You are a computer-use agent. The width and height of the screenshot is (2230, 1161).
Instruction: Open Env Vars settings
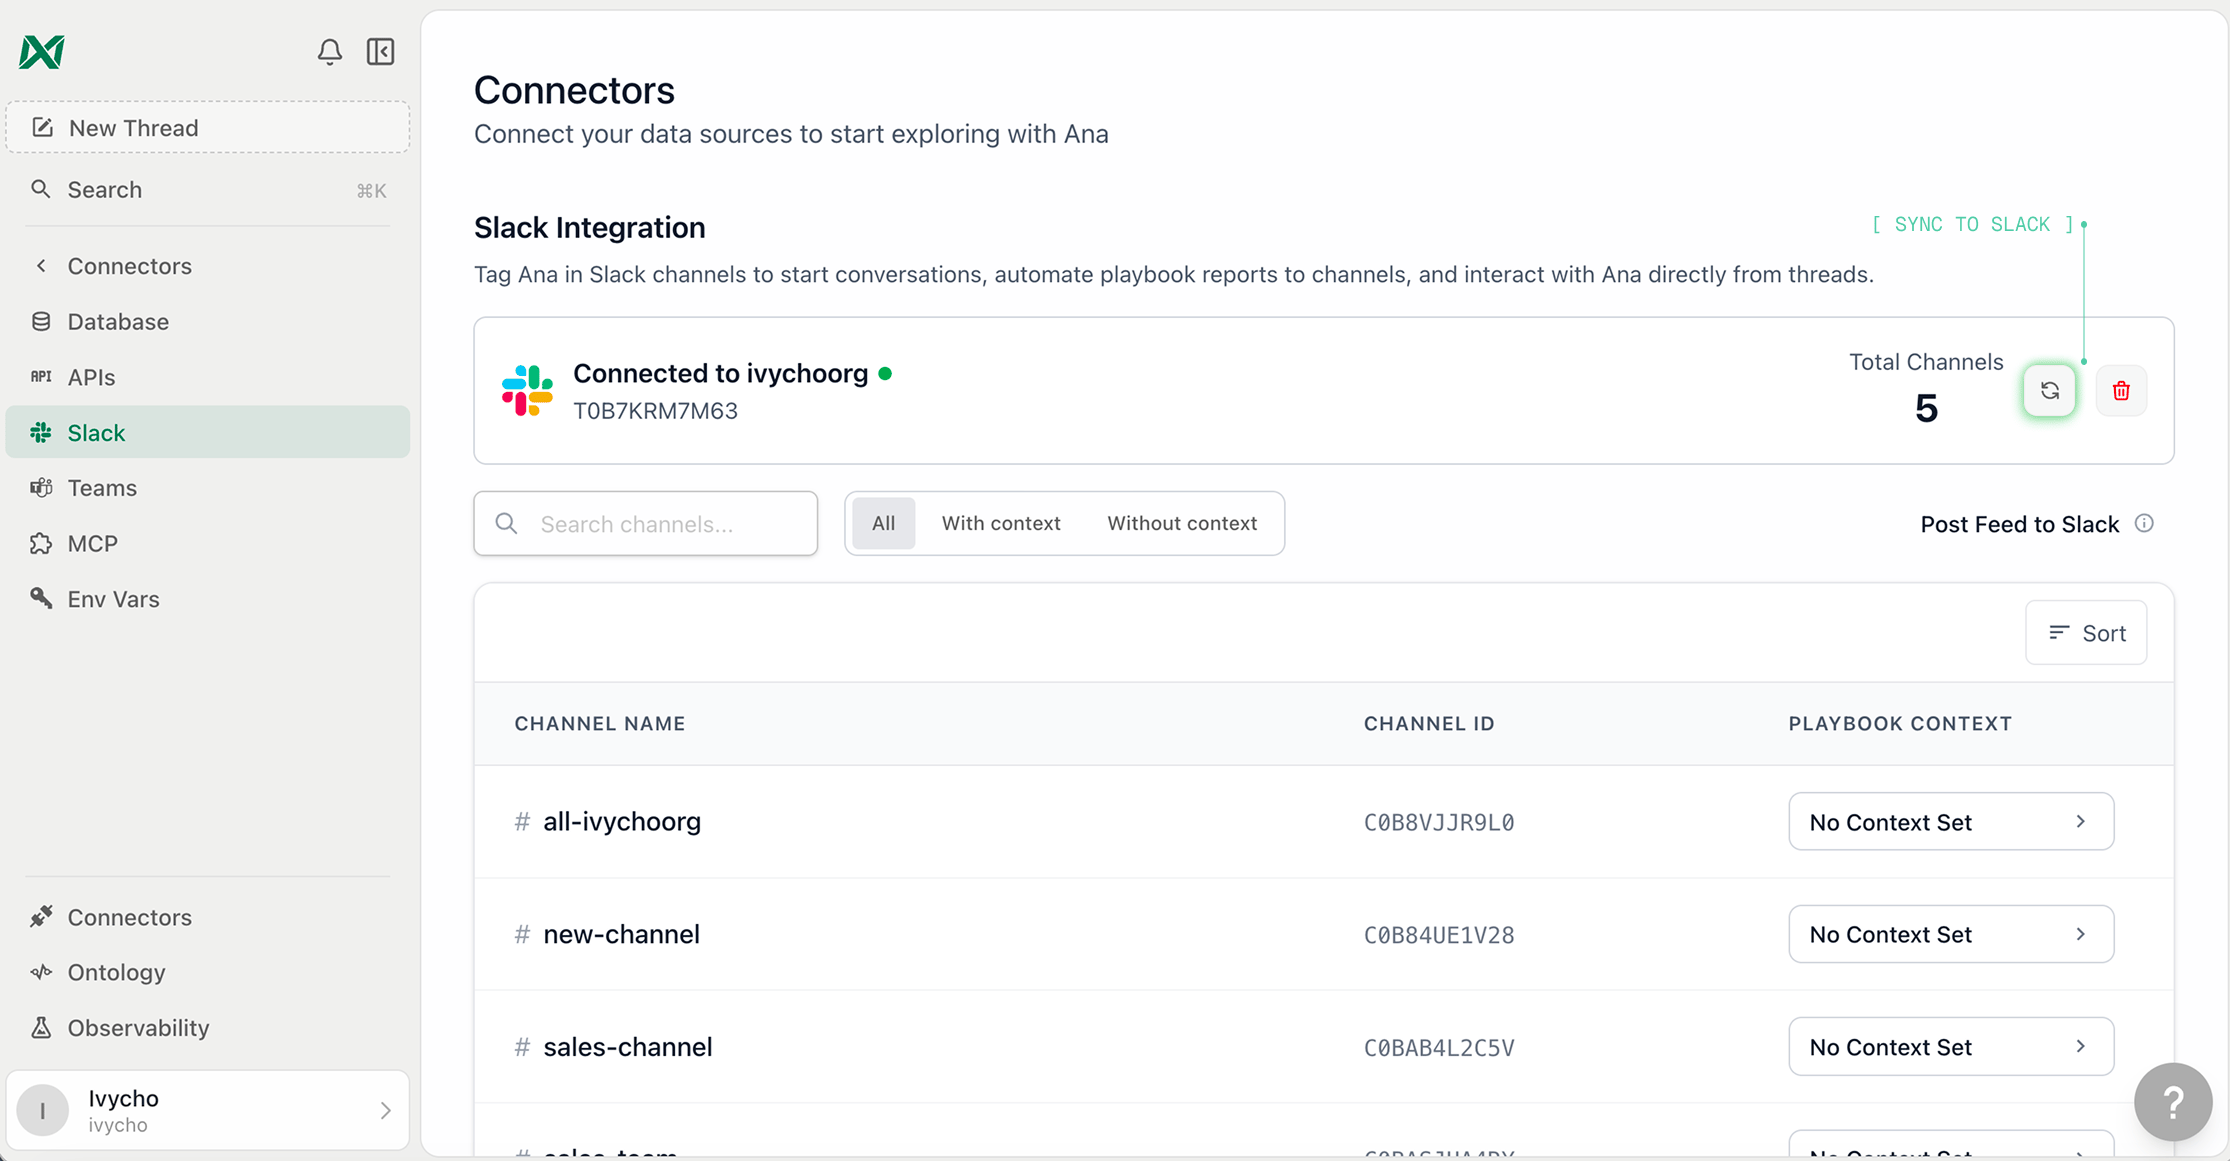(208, 599)
